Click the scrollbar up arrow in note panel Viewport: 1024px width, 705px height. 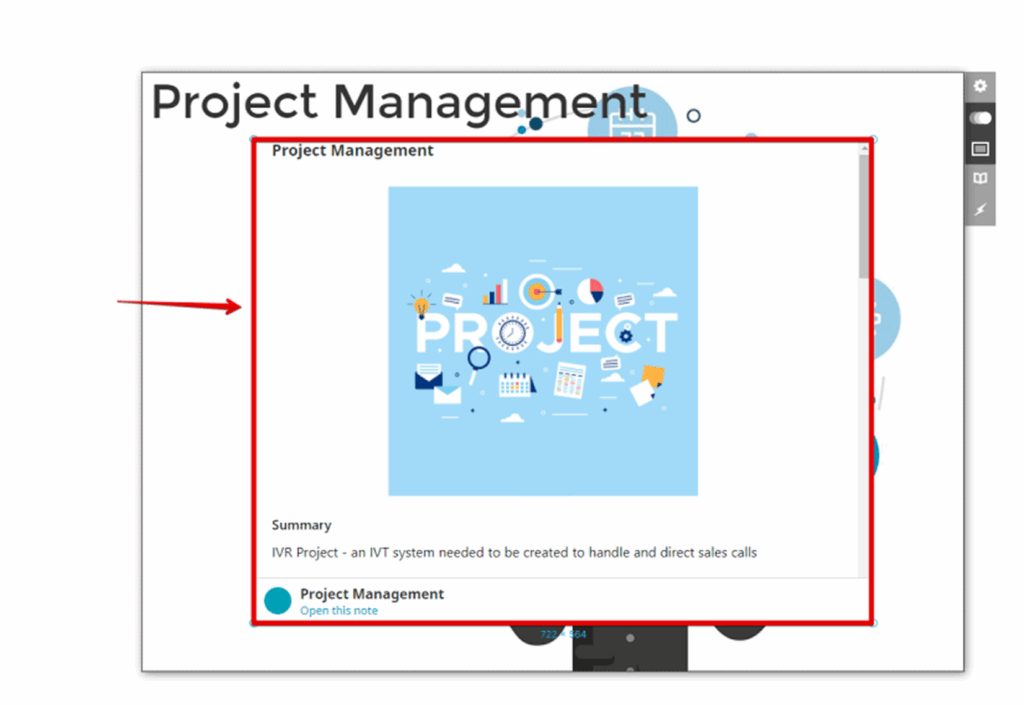[863, 148]
